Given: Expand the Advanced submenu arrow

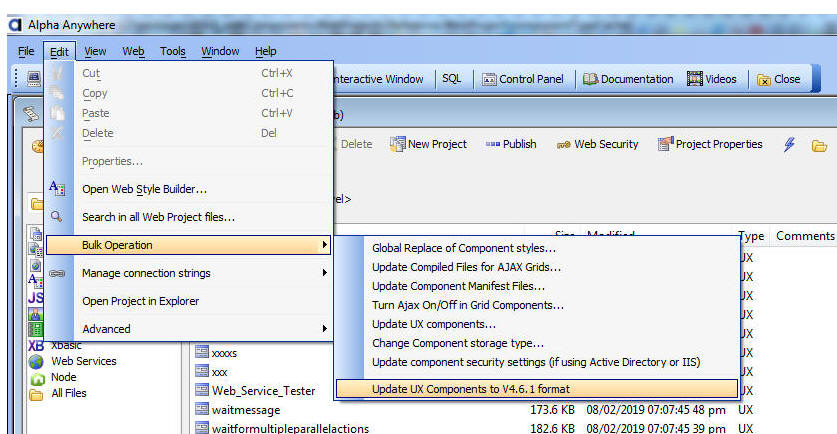Looking at the screenshot, I should coord(324,328).
